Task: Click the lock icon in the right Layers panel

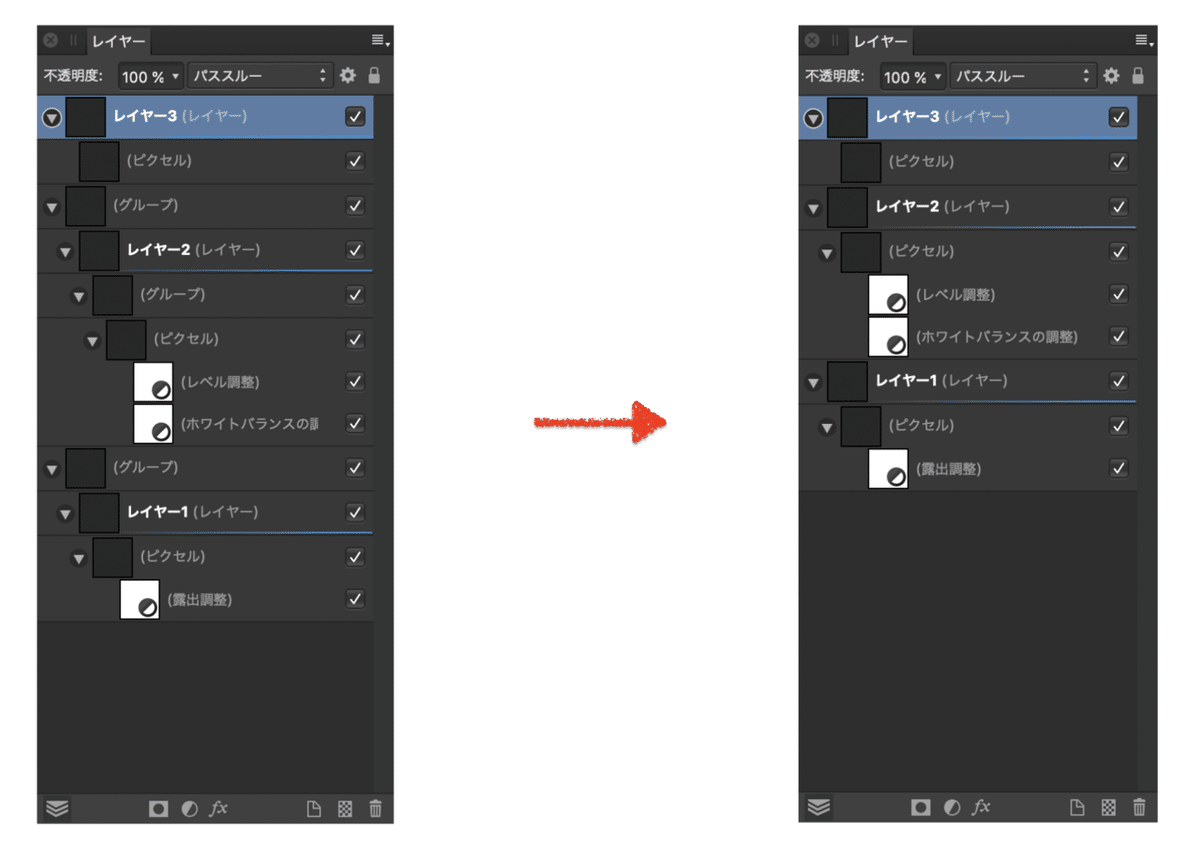Action: 1138,75
